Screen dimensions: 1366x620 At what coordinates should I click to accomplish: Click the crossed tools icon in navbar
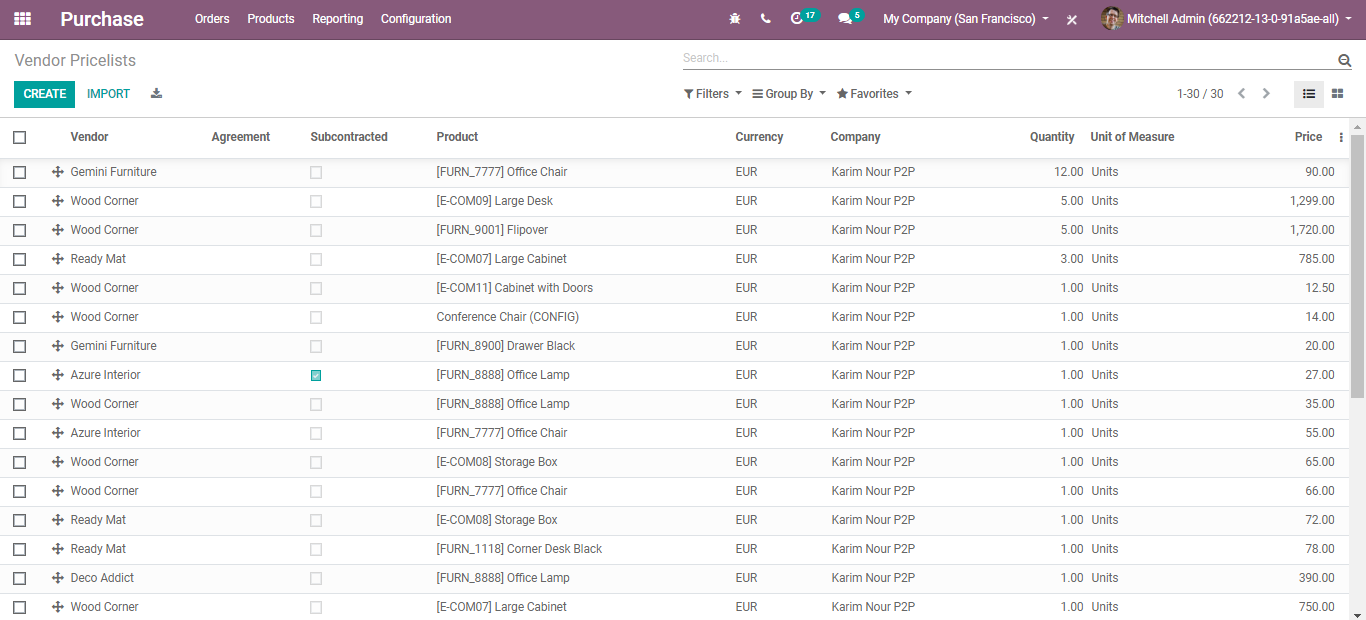click(x=1072, y=19)
